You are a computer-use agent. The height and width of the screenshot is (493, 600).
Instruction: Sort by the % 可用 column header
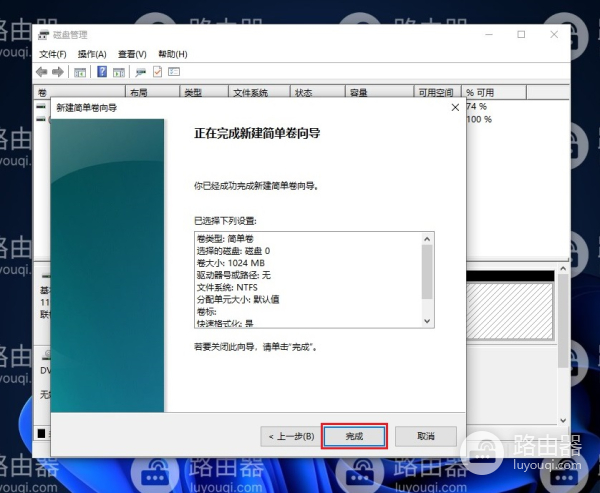[494, 93]
